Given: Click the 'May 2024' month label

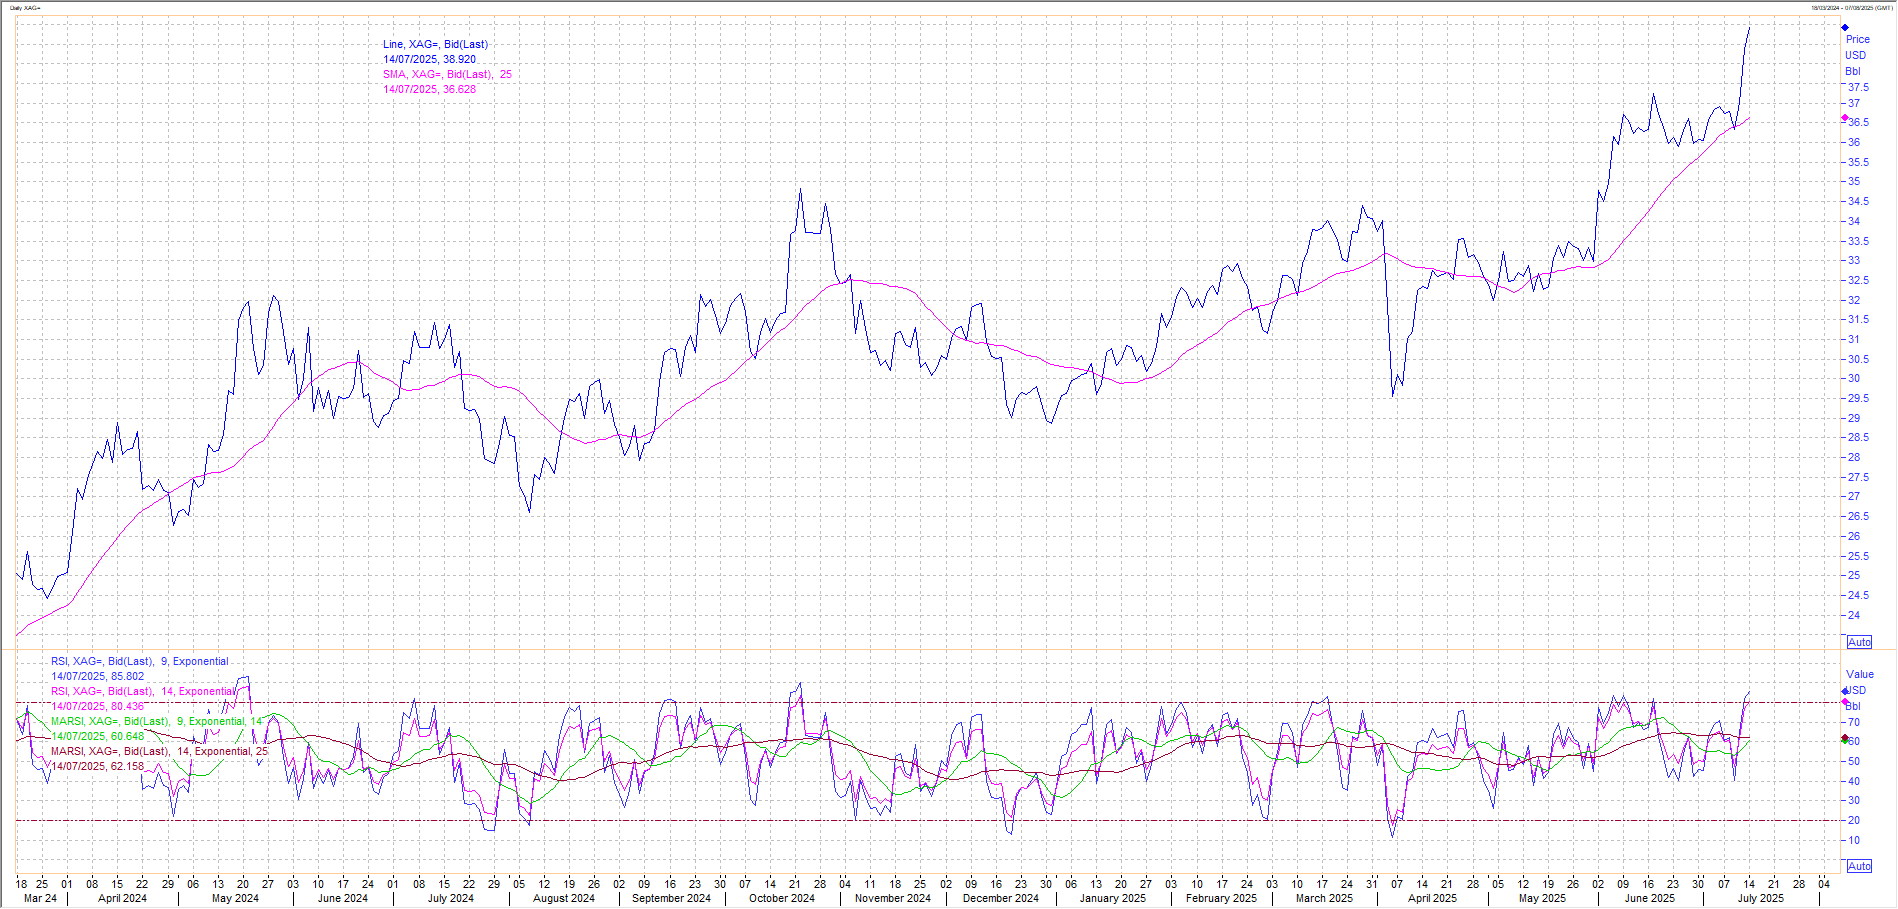Looking at the screenshot, I should 235,898.
